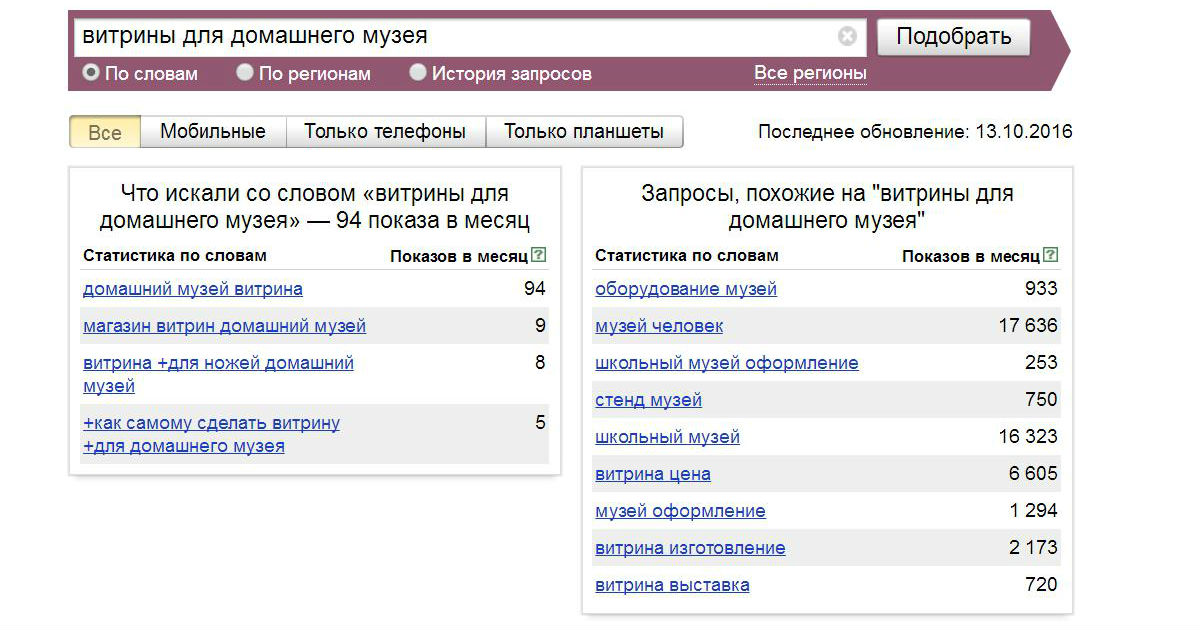
Task: Switch to the 'Все' devices tab
Action: pyautogui.click(x=105, y=132)
